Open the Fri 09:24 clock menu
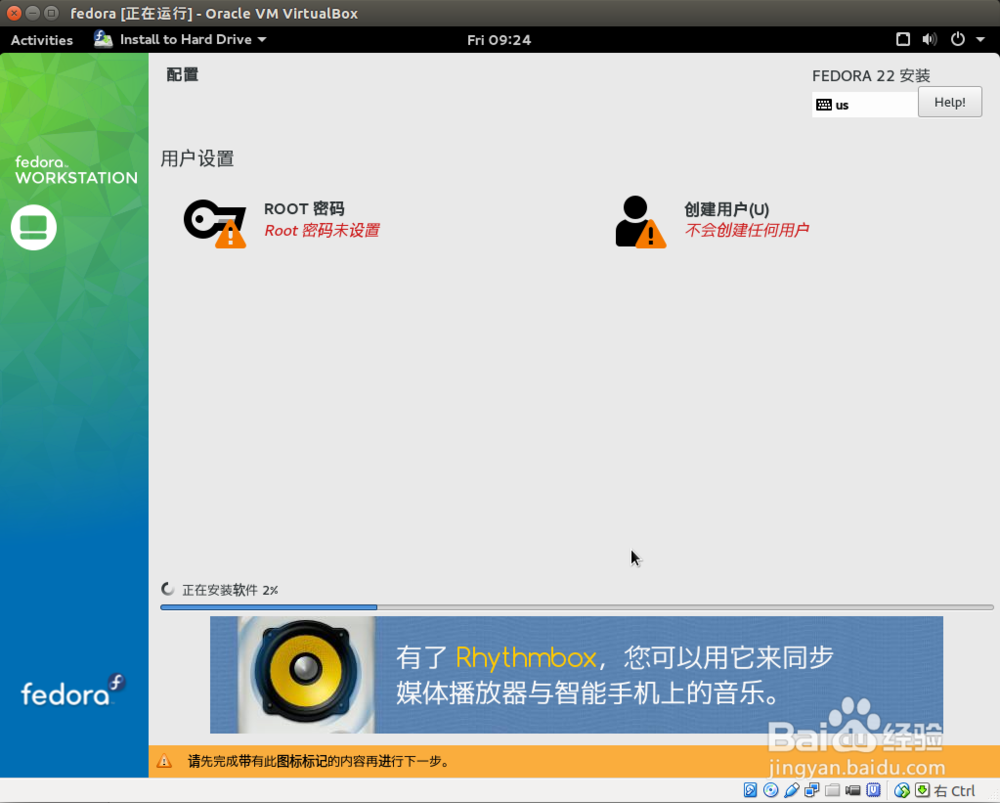 [x=499, y=40]
